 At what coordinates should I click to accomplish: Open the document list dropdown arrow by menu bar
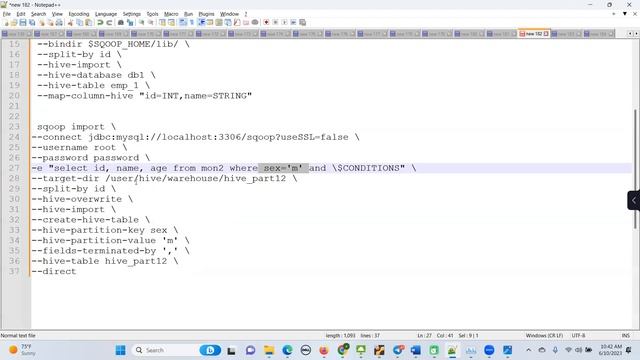point(624,14)
